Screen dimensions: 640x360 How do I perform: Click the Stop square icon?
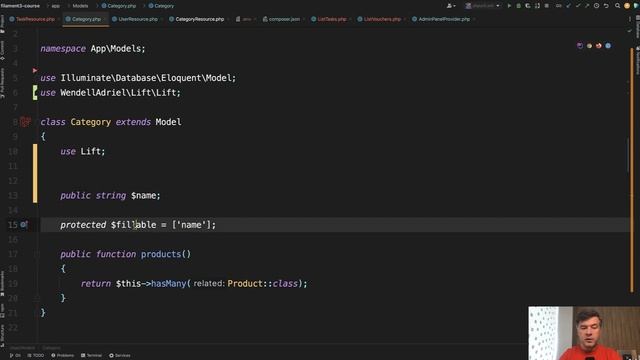(x=547, y=6)
